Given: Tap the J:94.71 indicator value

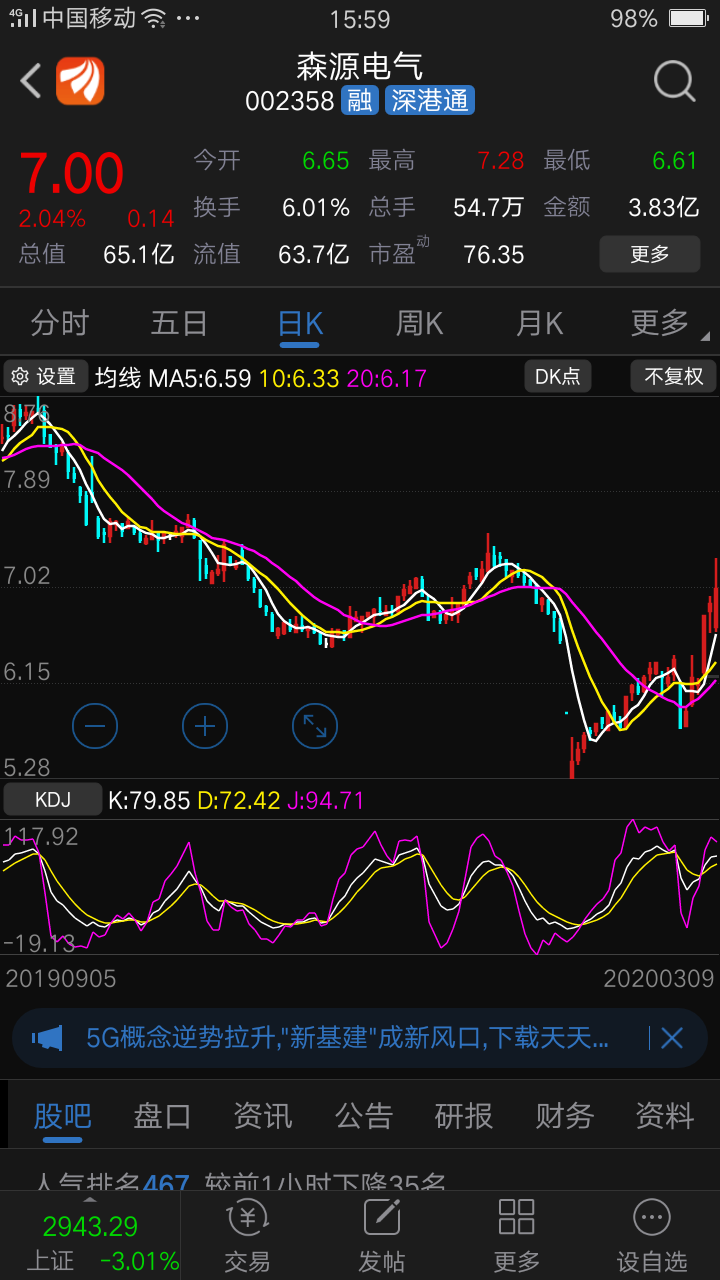Looking at the screenshot, I should pyautogui.click(x=326, y=801).
